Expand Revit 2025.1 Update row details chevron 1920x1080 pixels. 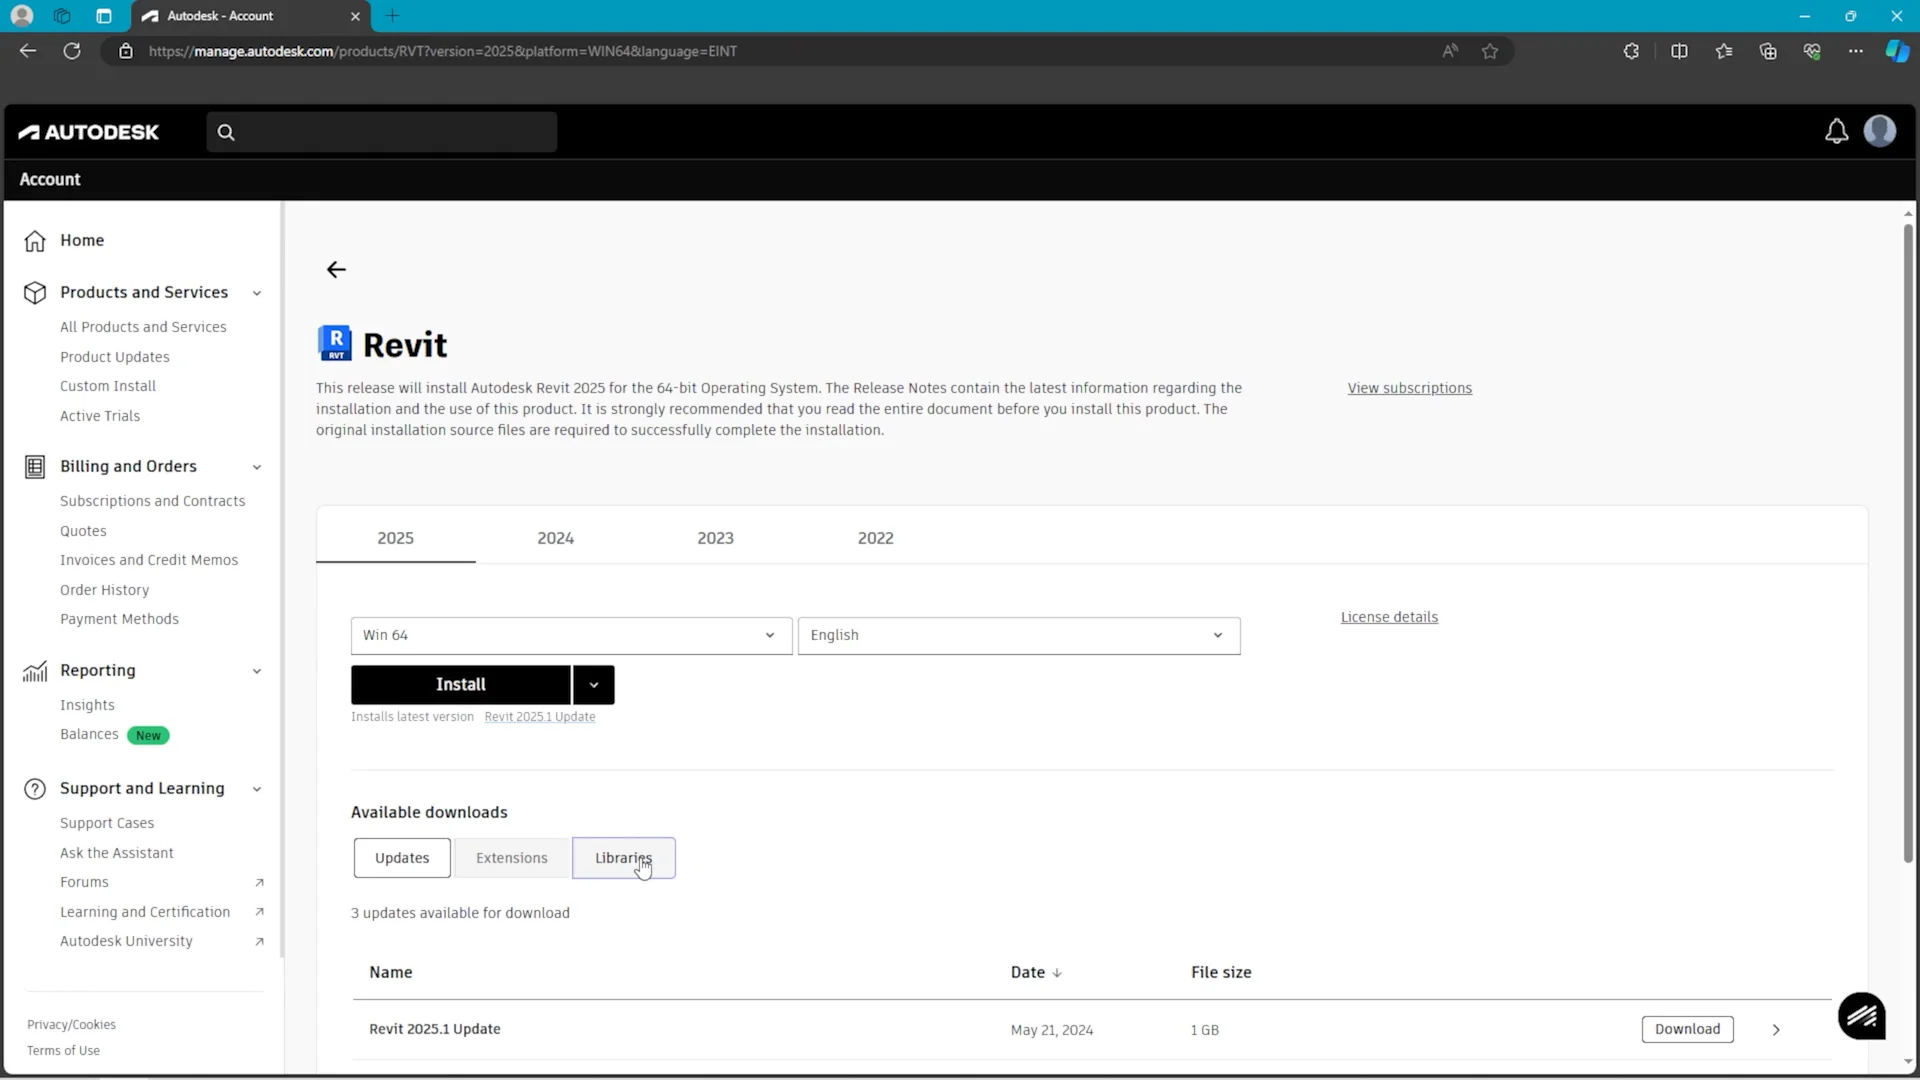[1776, 1030]
